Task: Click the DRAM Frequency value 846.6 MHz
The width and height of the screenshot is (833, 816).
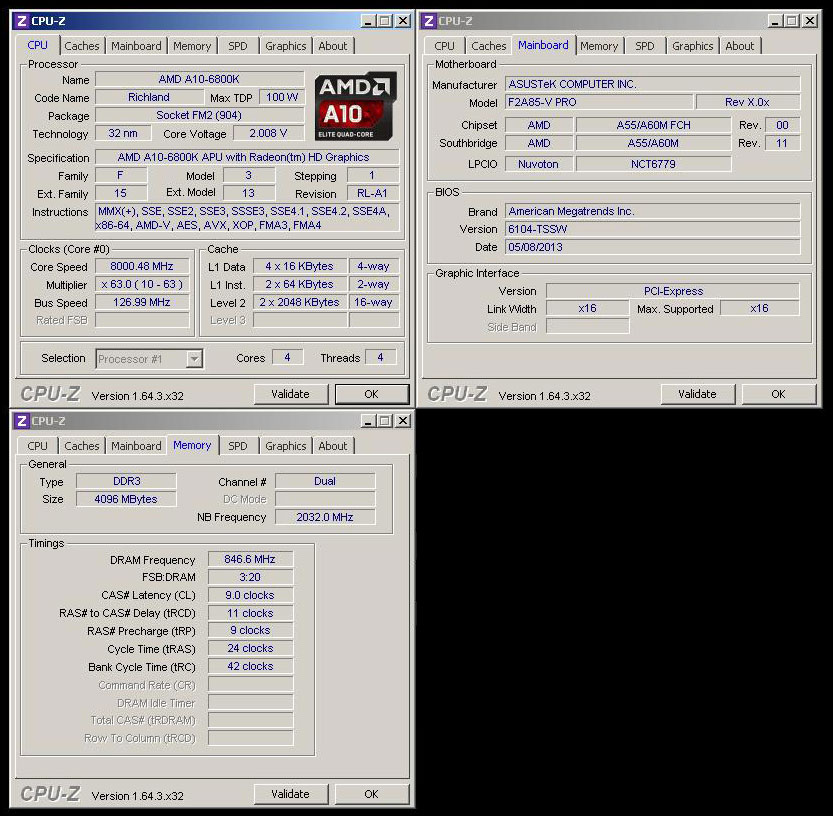Action: click(250, 559)
